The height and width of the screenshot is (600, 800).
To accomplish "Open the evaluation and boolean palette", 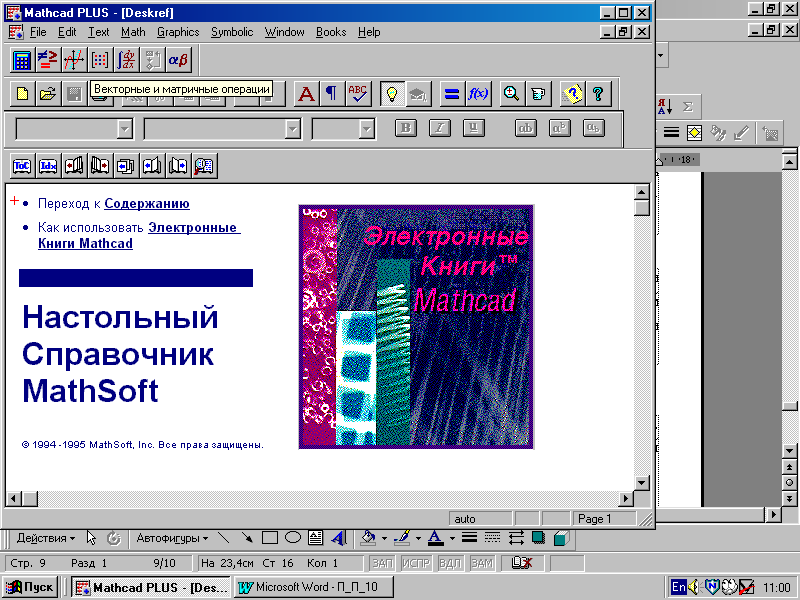I will click(48, 60).
